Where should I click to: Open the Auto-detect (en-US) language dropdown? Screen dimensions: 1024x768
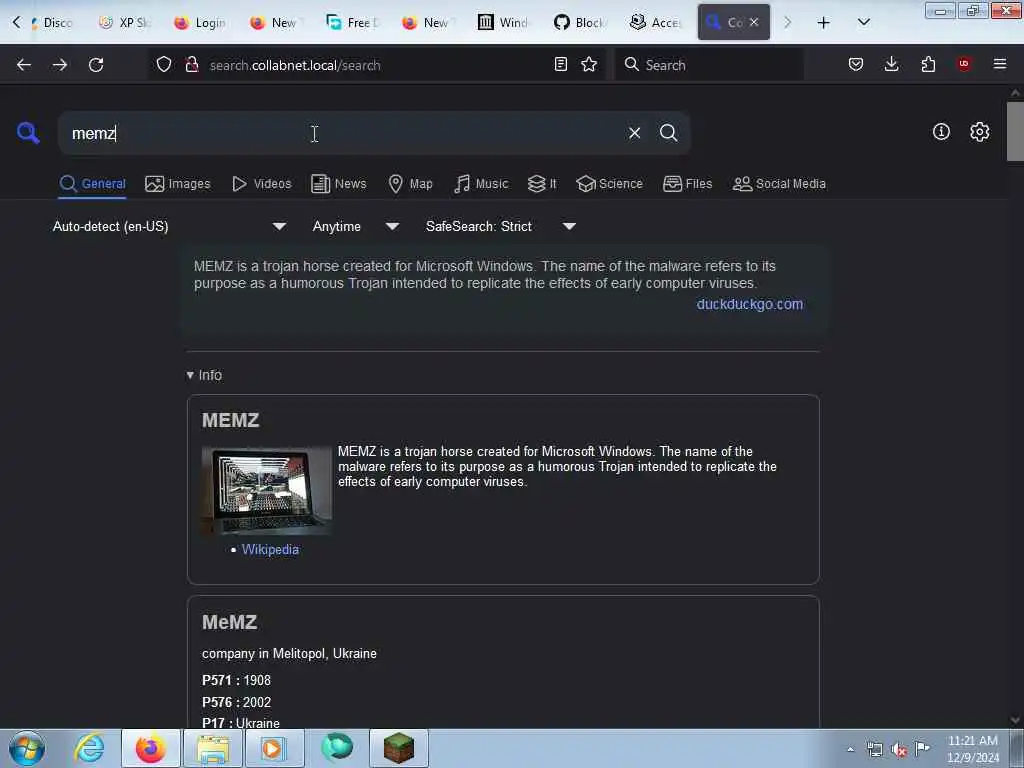170,227
